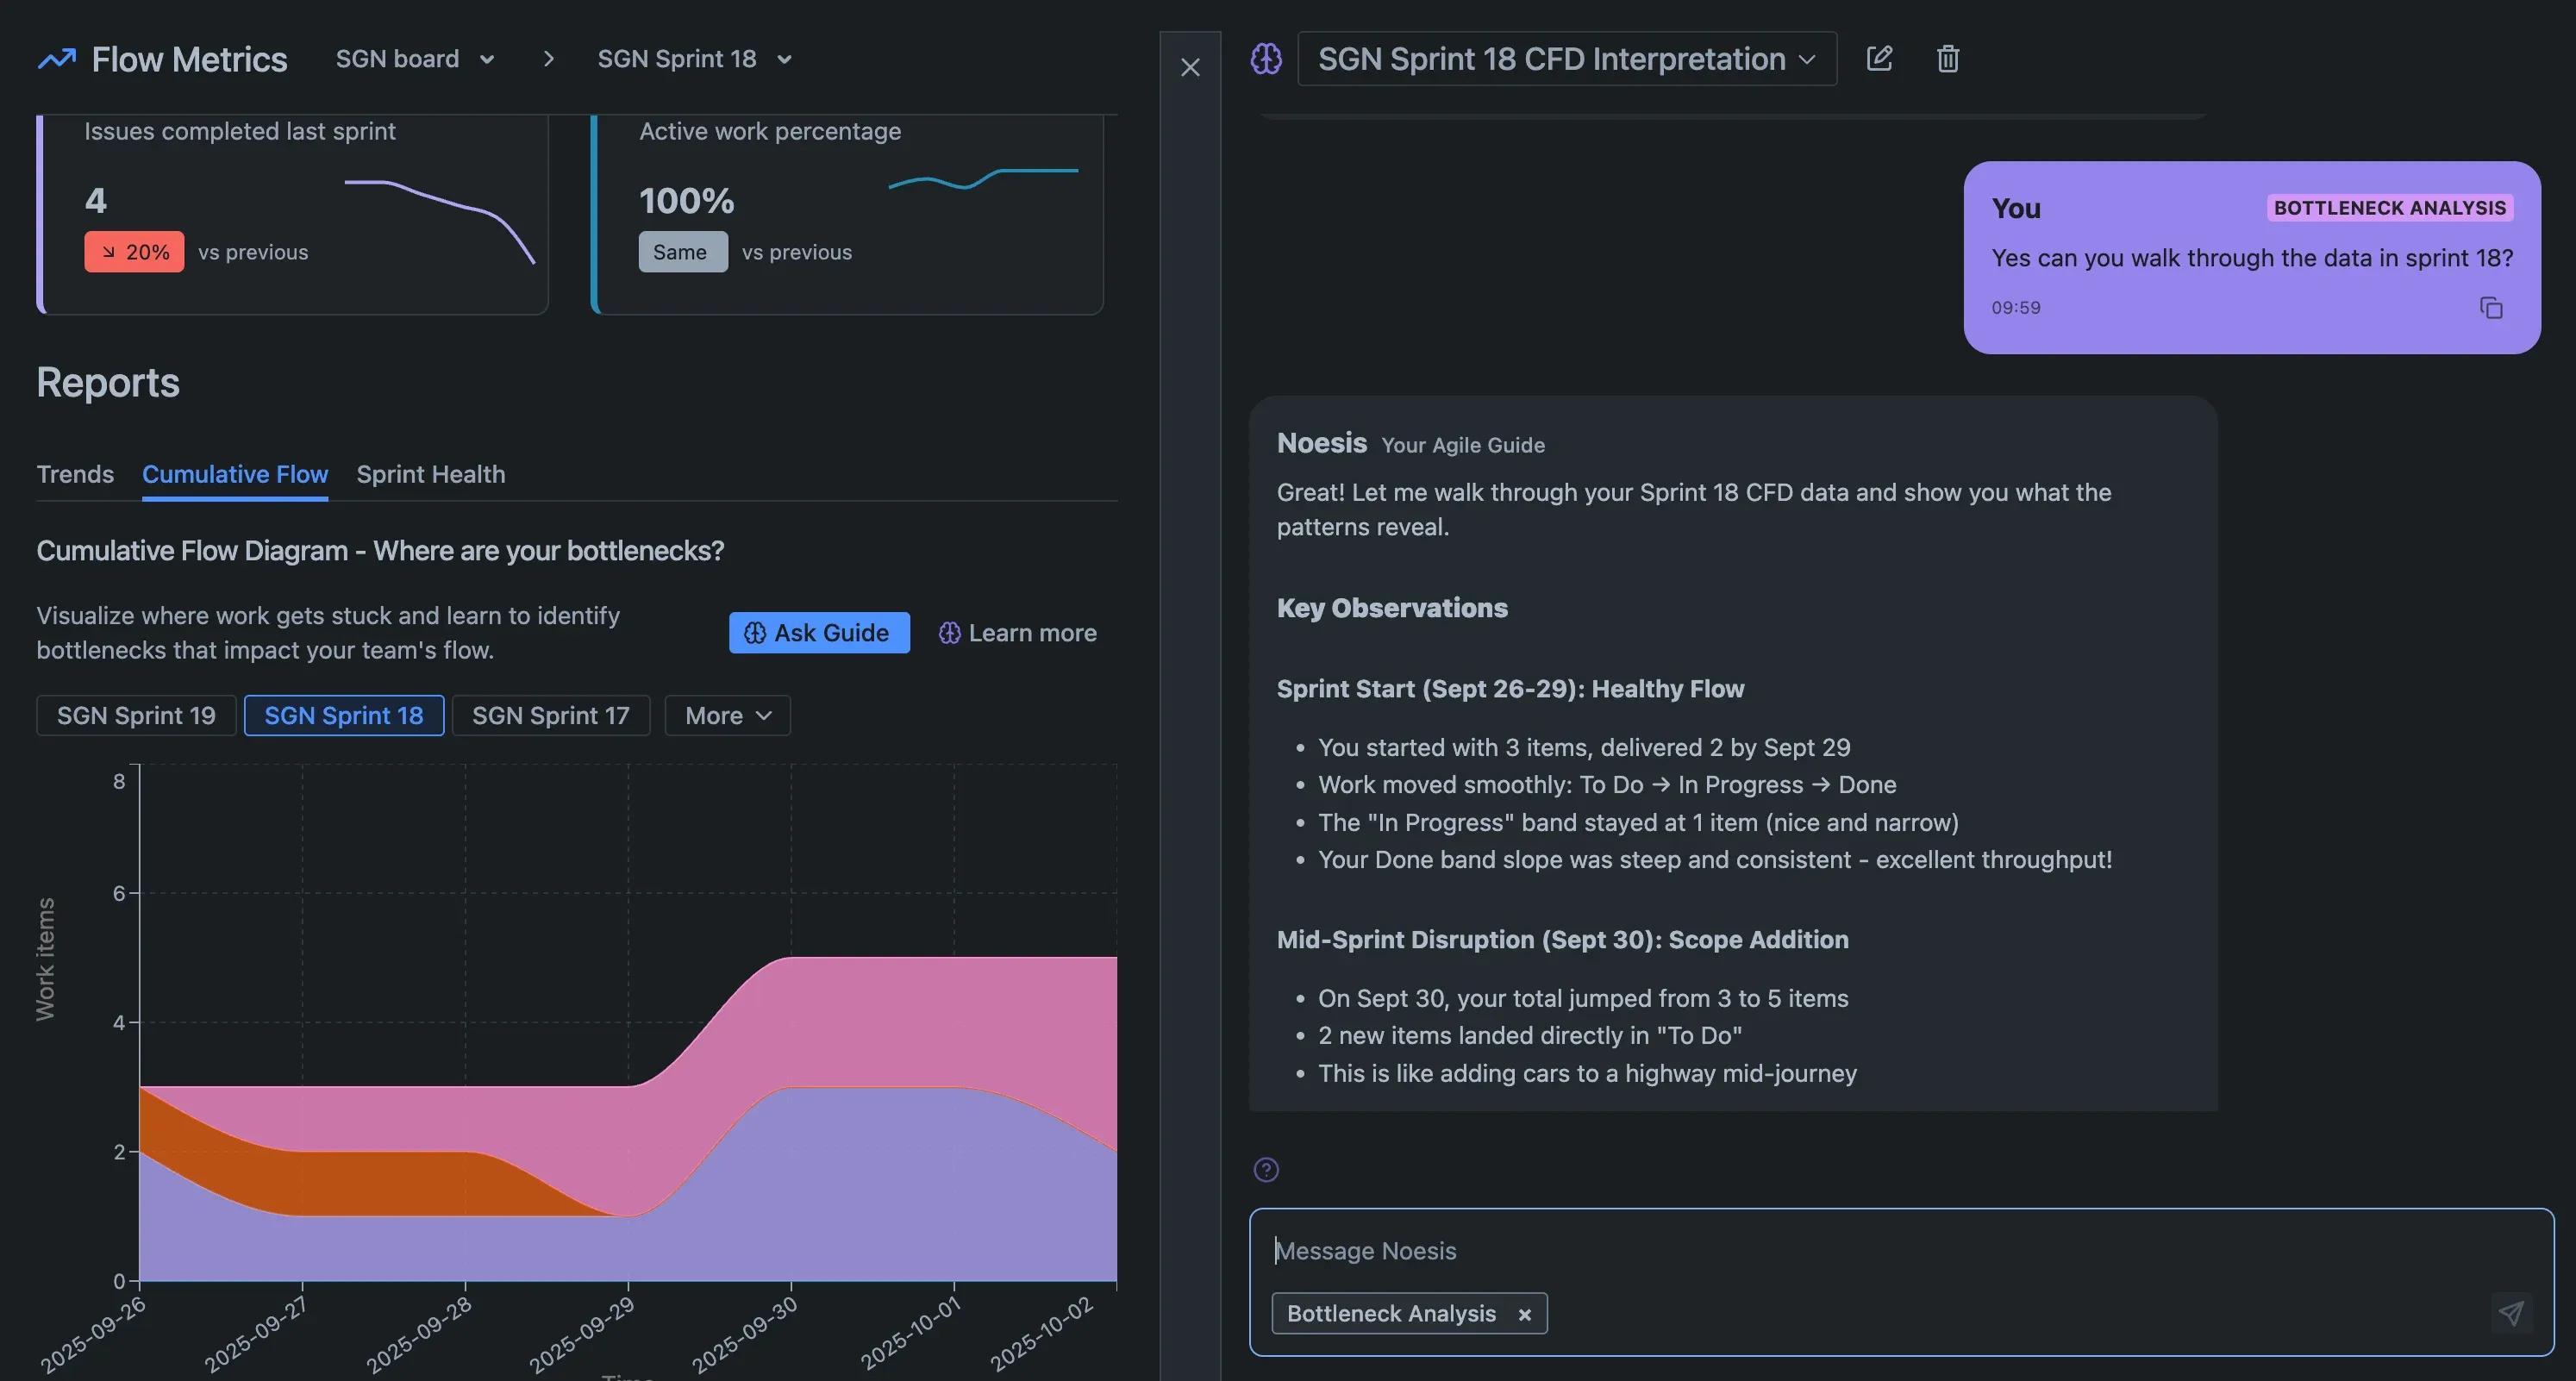Open the More sprints dropdown
2576x1381 pixels.
[x=727, y=715]
